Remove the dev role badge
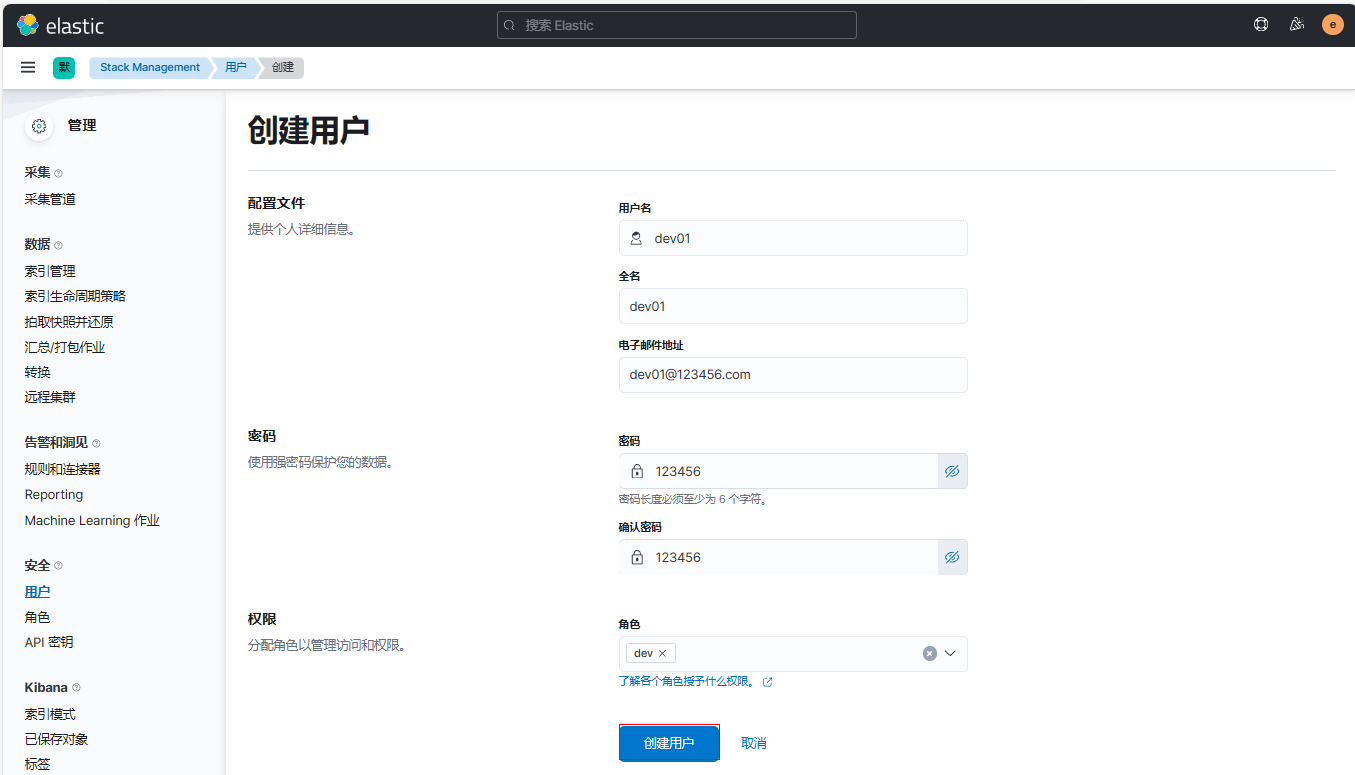The height and width of the screenshot is (775, 1355). pyautogui.click(x=662, y=653)
